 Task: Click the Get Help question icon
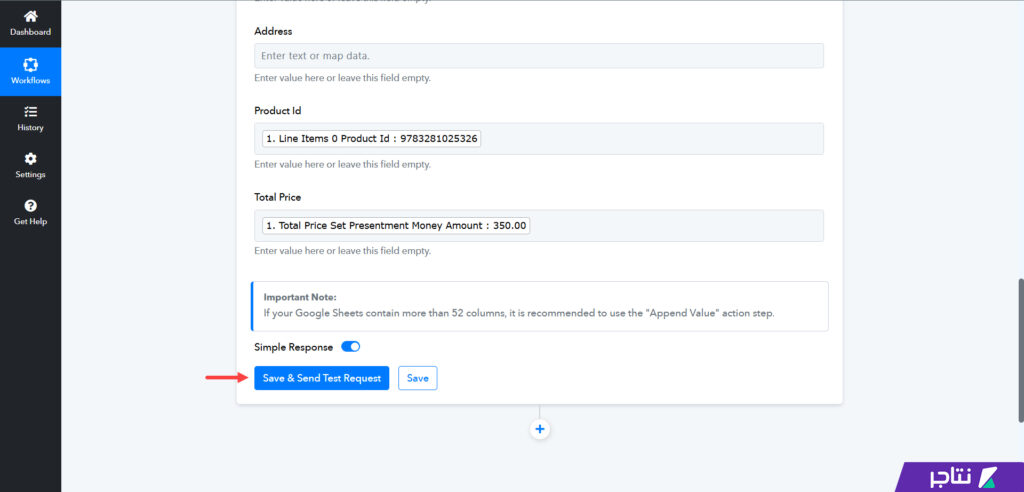[x=30, y=206]
